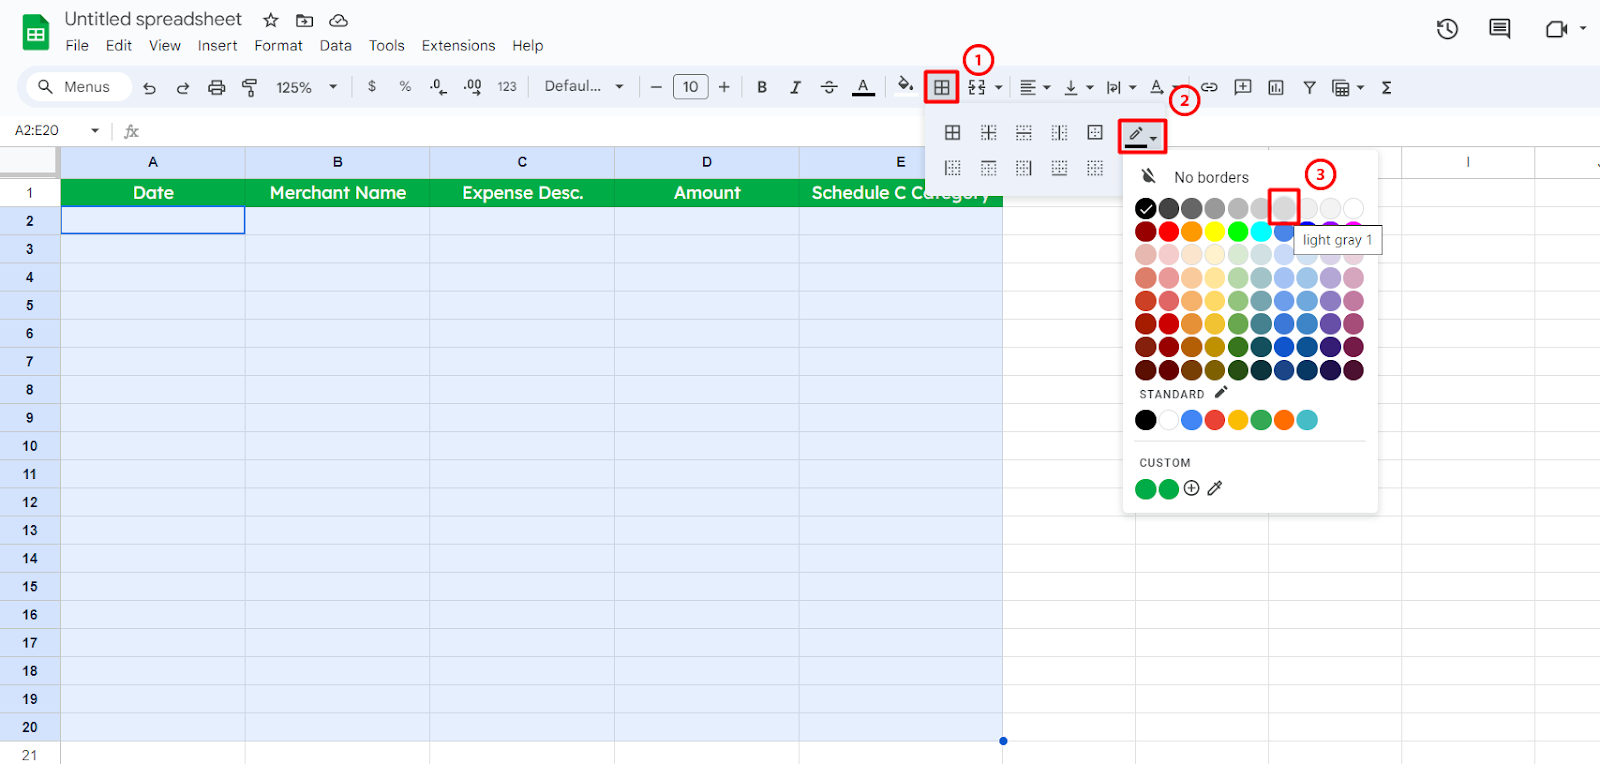Image resolution: width=1600 pixels, height=764 pixels.
Task: Activate paint format tool
Action: click(250, 88)
